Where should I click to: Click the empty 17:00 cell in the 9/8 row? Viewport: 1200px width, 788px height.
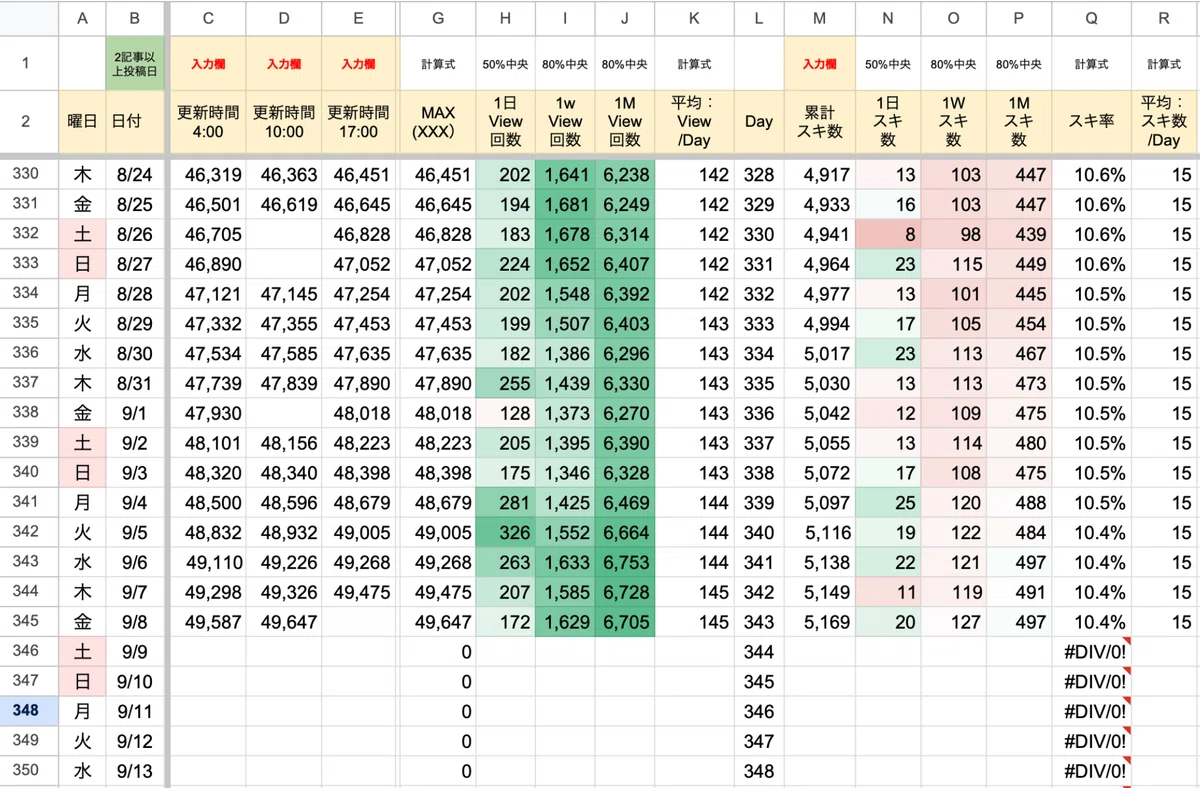(x=359, y=622)
